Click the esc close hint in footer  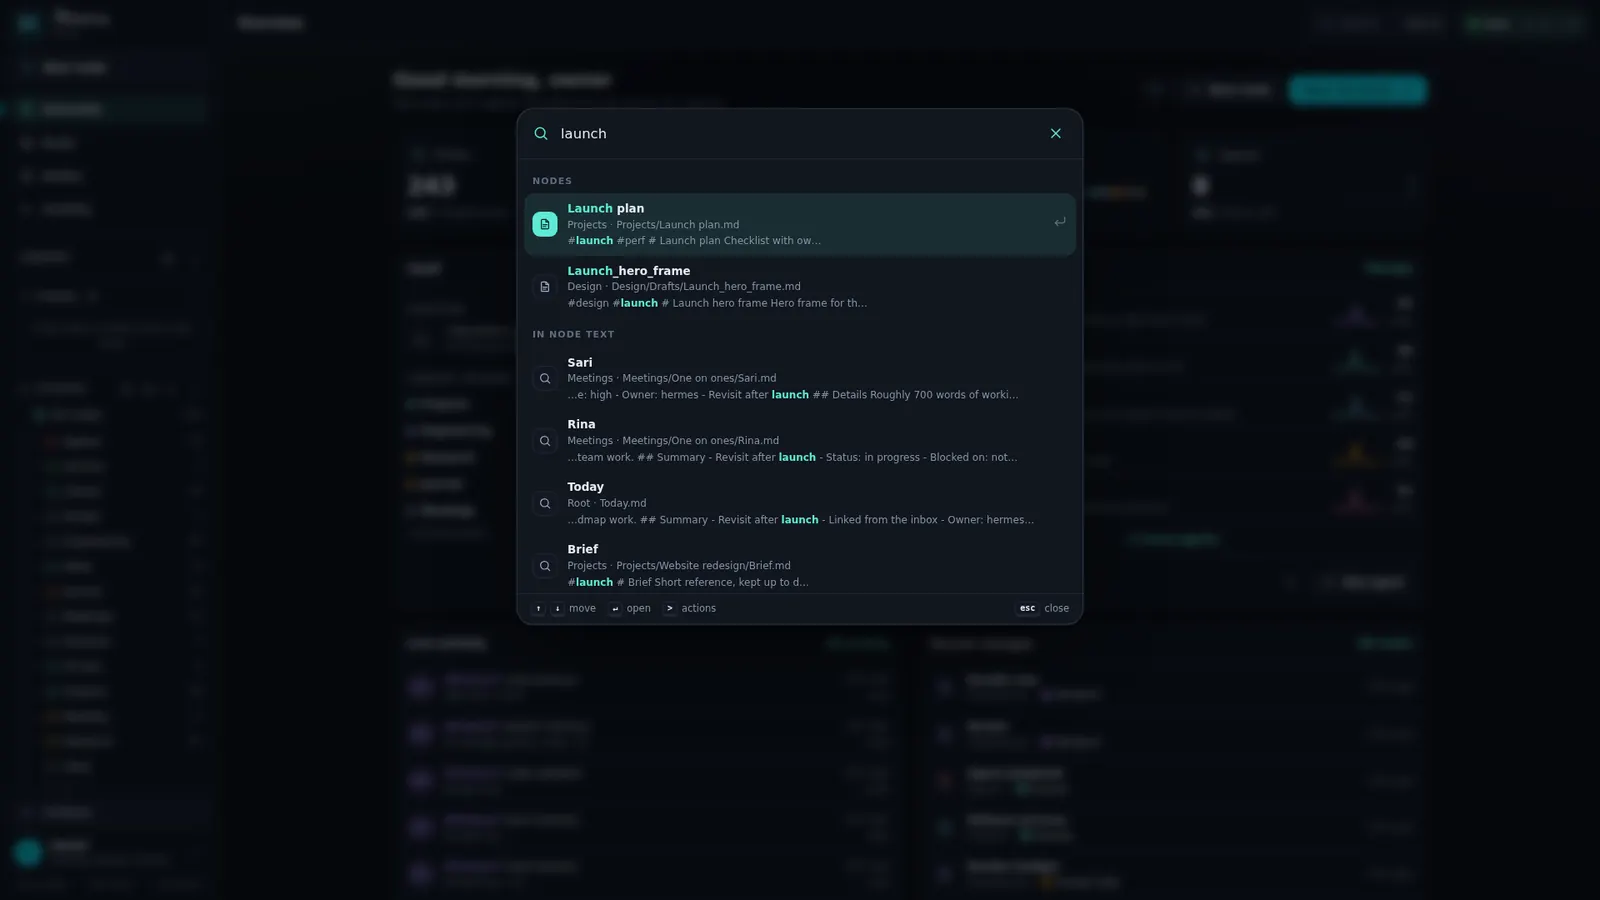point(1043,608)
